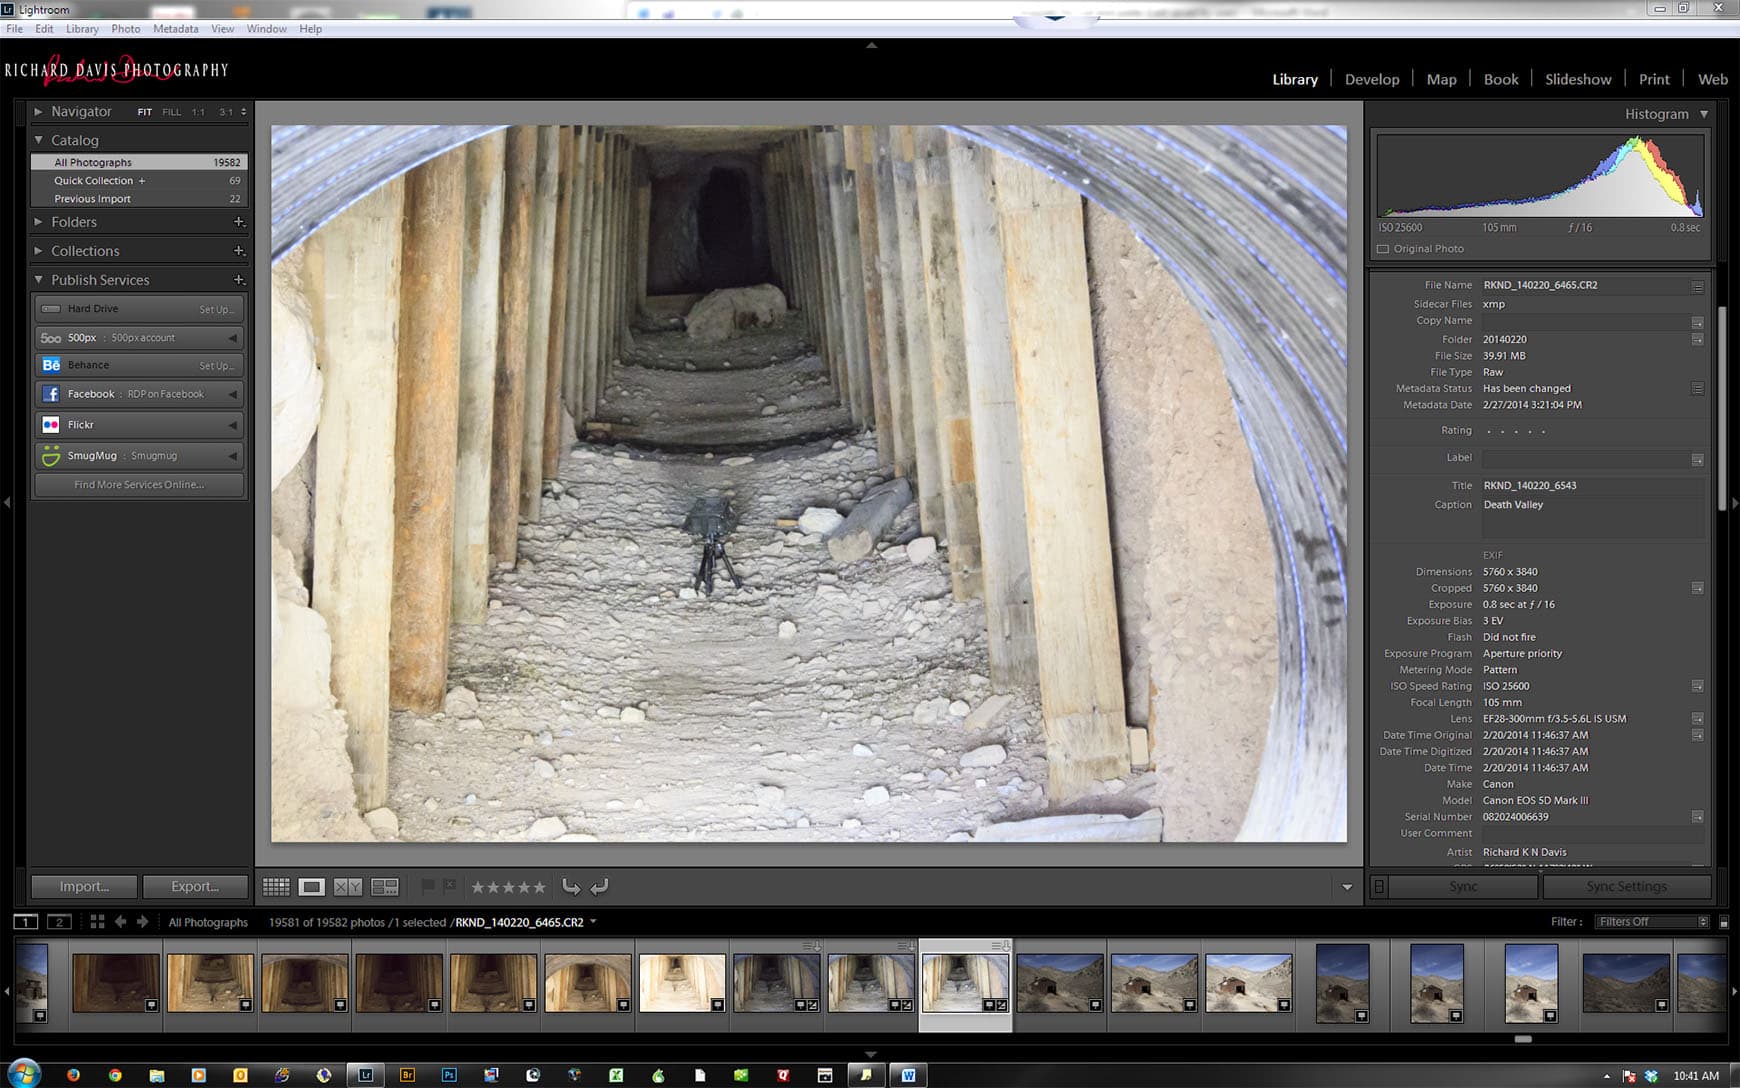Collapse the Catalog panel
Screen dimensions: 1740x1088
tap(38, 140)
